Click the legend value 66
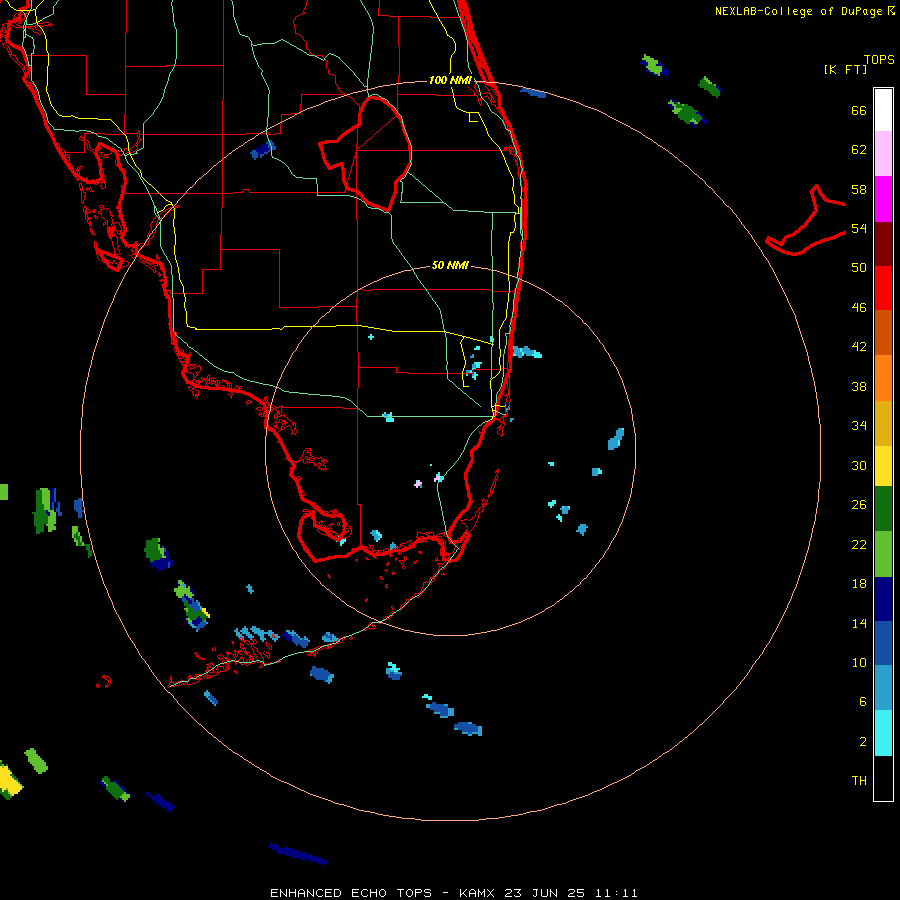This screenshot has height=900, width=900. click(x=859, y=110)
